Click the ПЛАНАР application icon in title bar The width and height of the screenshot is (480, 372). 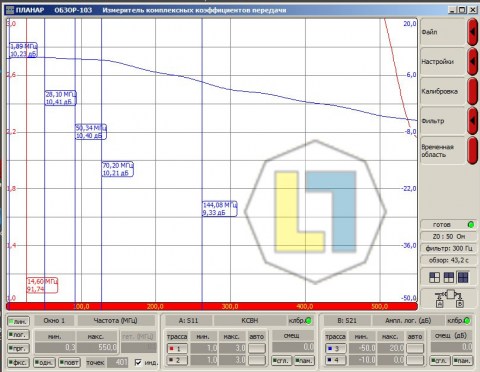(10, 10)
